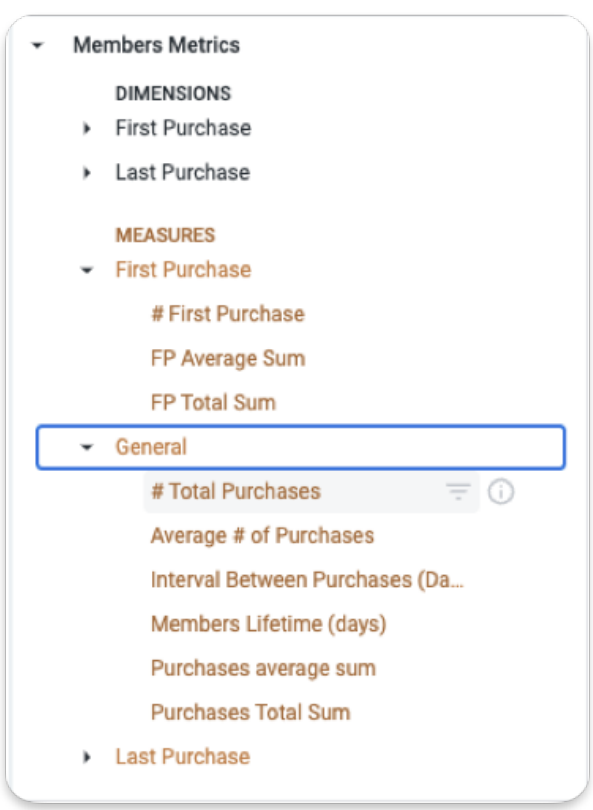Click the Members Metrics view title
Image resolution: width=593 pixels, height=810 pixels.
pyautogui.click(x=157, y=45)
